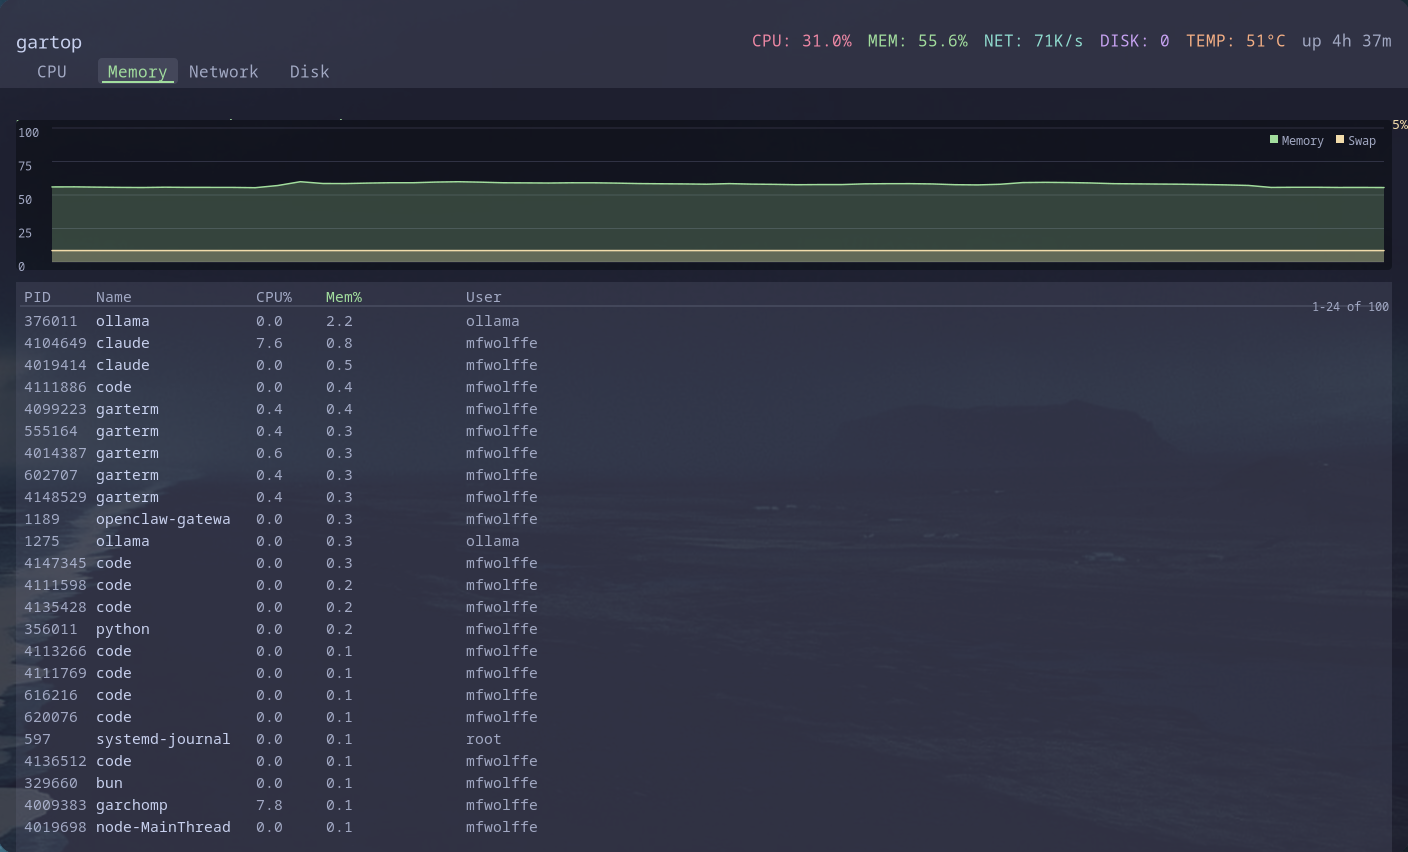Click the TEMP temperature indicator
The height and width of the screenshot is (852, 1408).
[1237, 41]
